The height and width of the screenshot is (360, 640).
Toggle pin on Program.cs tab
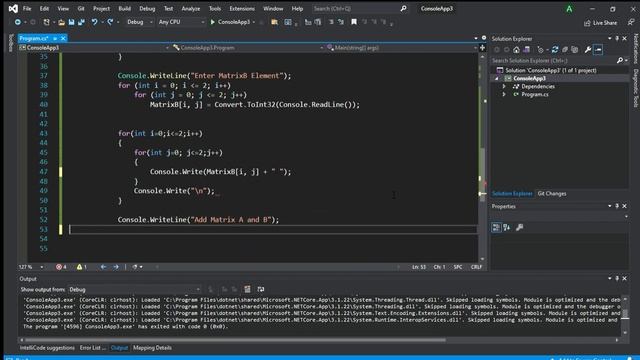click(55, 38)
